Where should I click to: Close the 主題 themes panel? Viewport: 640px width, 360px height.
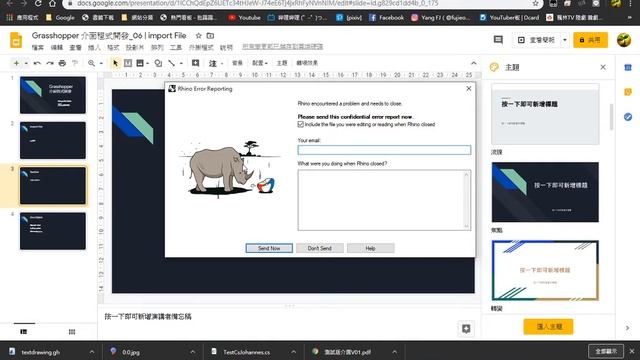pyautogui.click(x=603, y=67)
